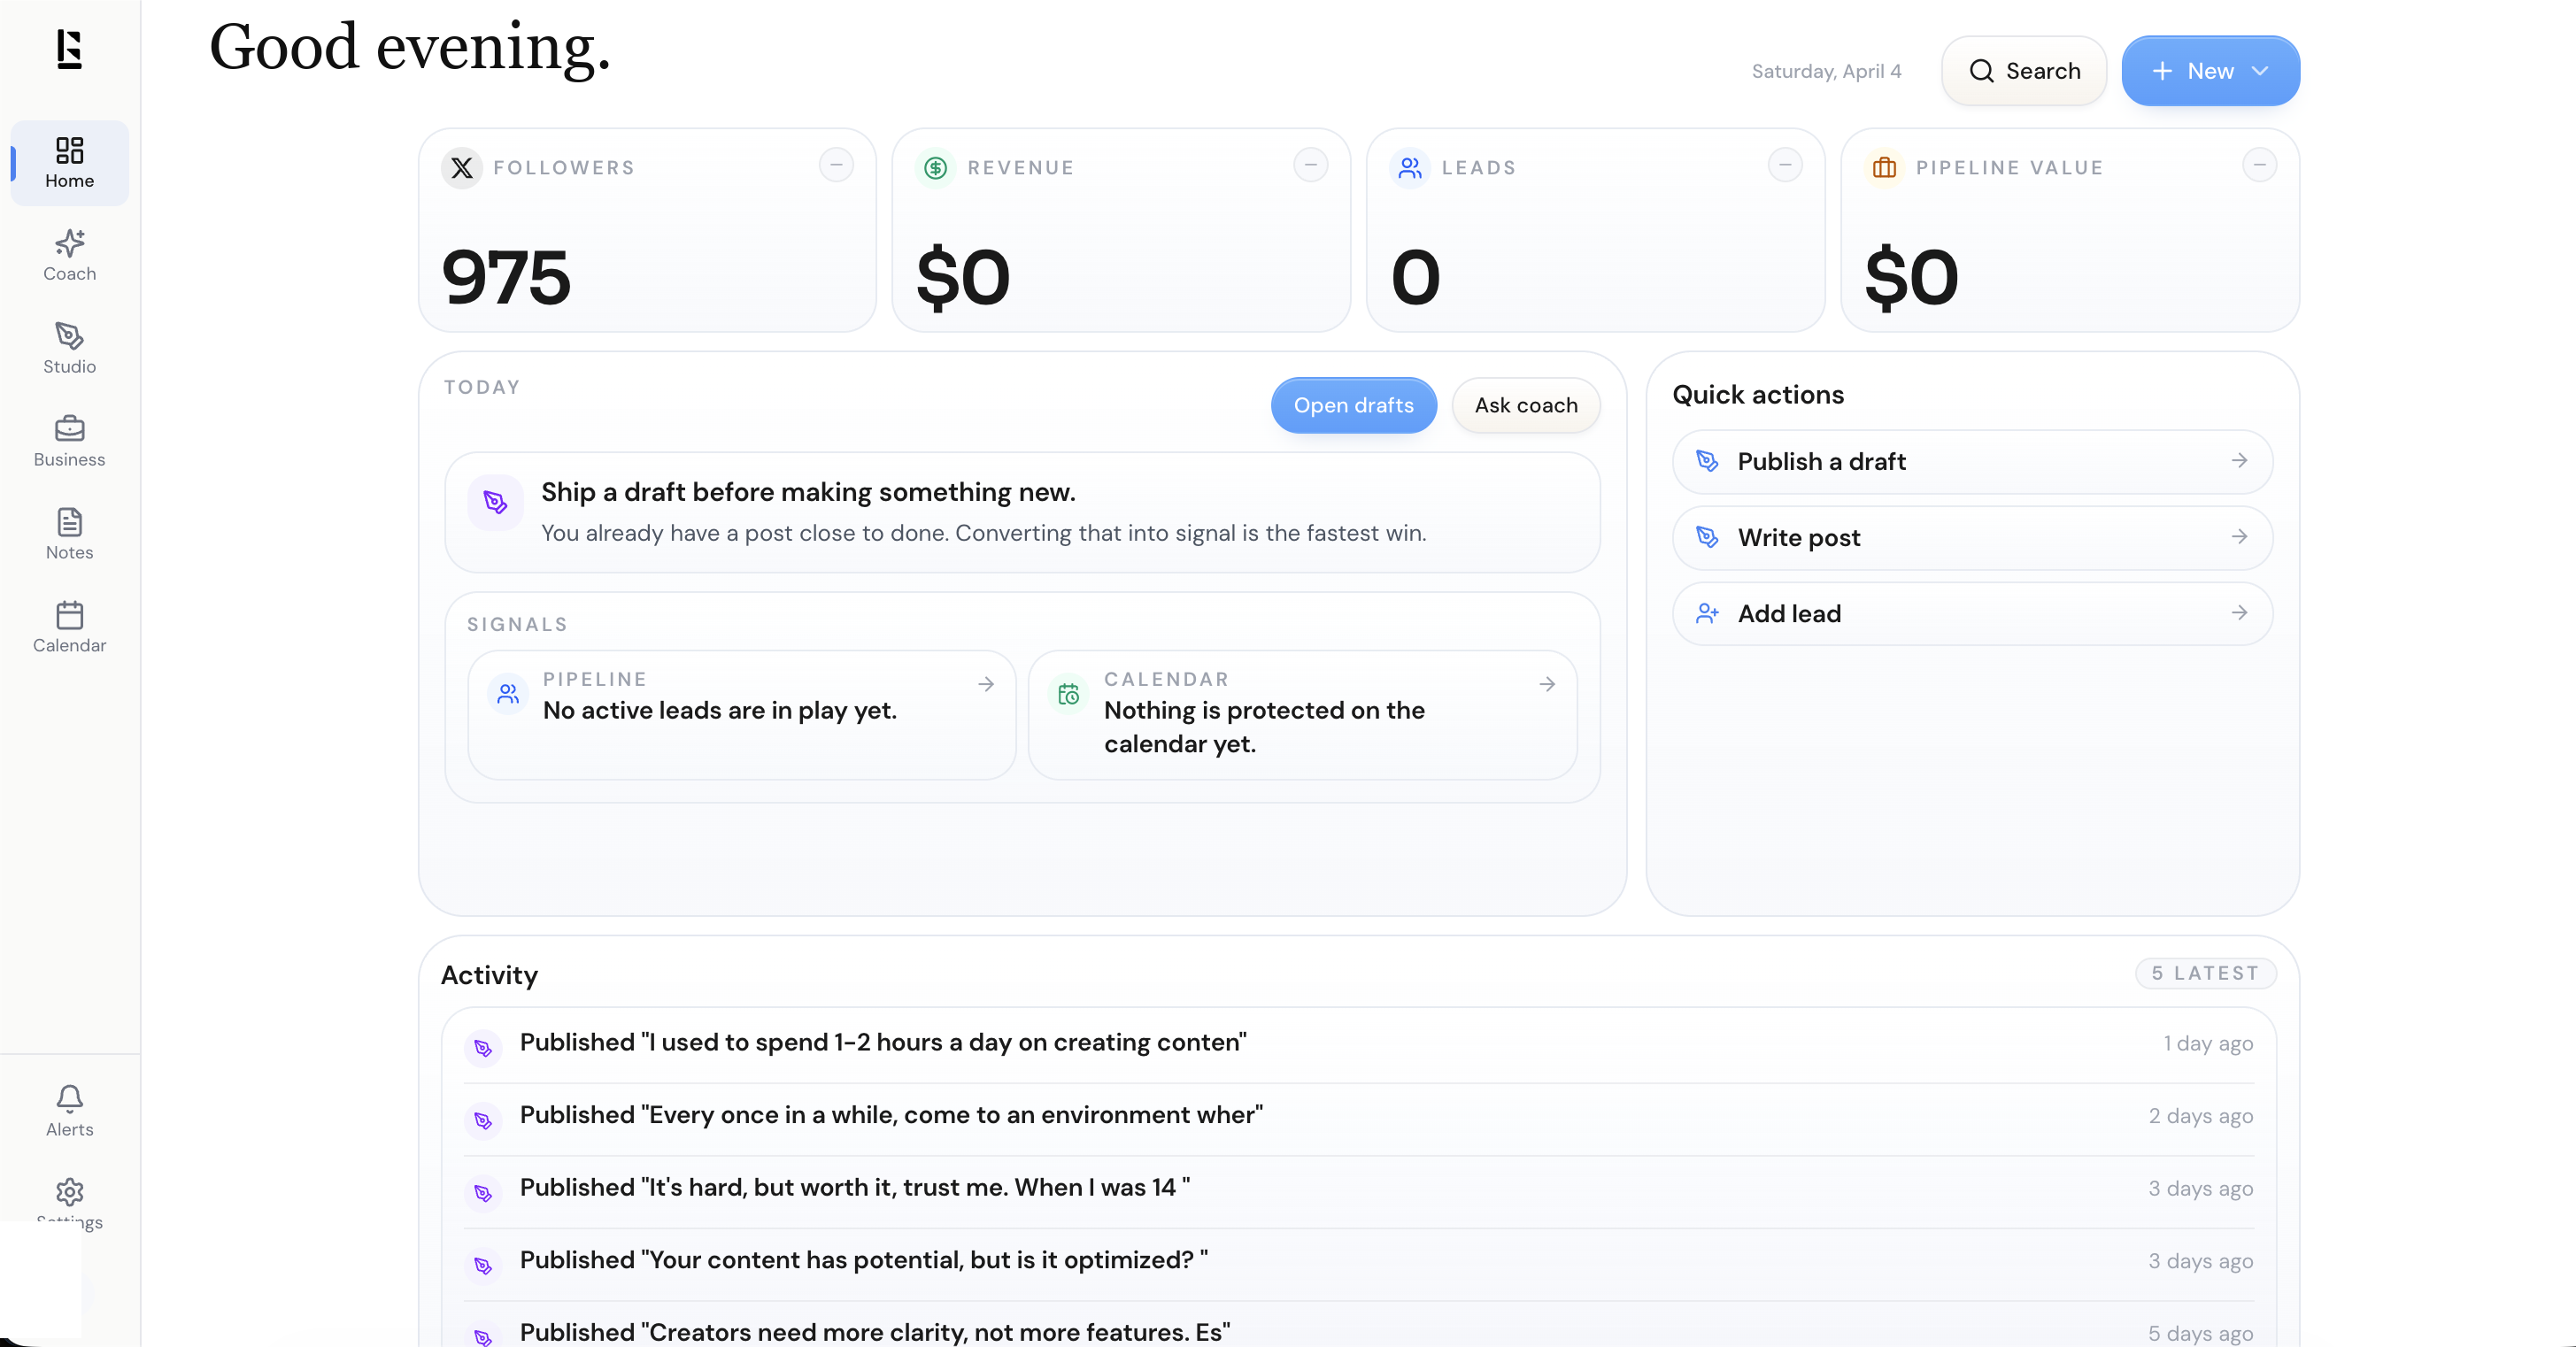
Task: Collapse the Pipeline Value card
Action: click(x=2260, y=165)
